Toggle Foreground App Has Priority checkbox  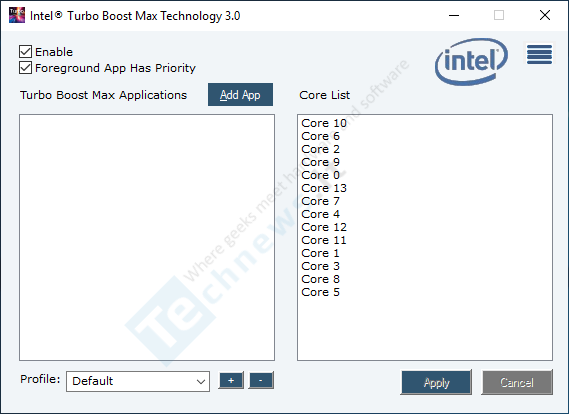(x=25, y=67)
